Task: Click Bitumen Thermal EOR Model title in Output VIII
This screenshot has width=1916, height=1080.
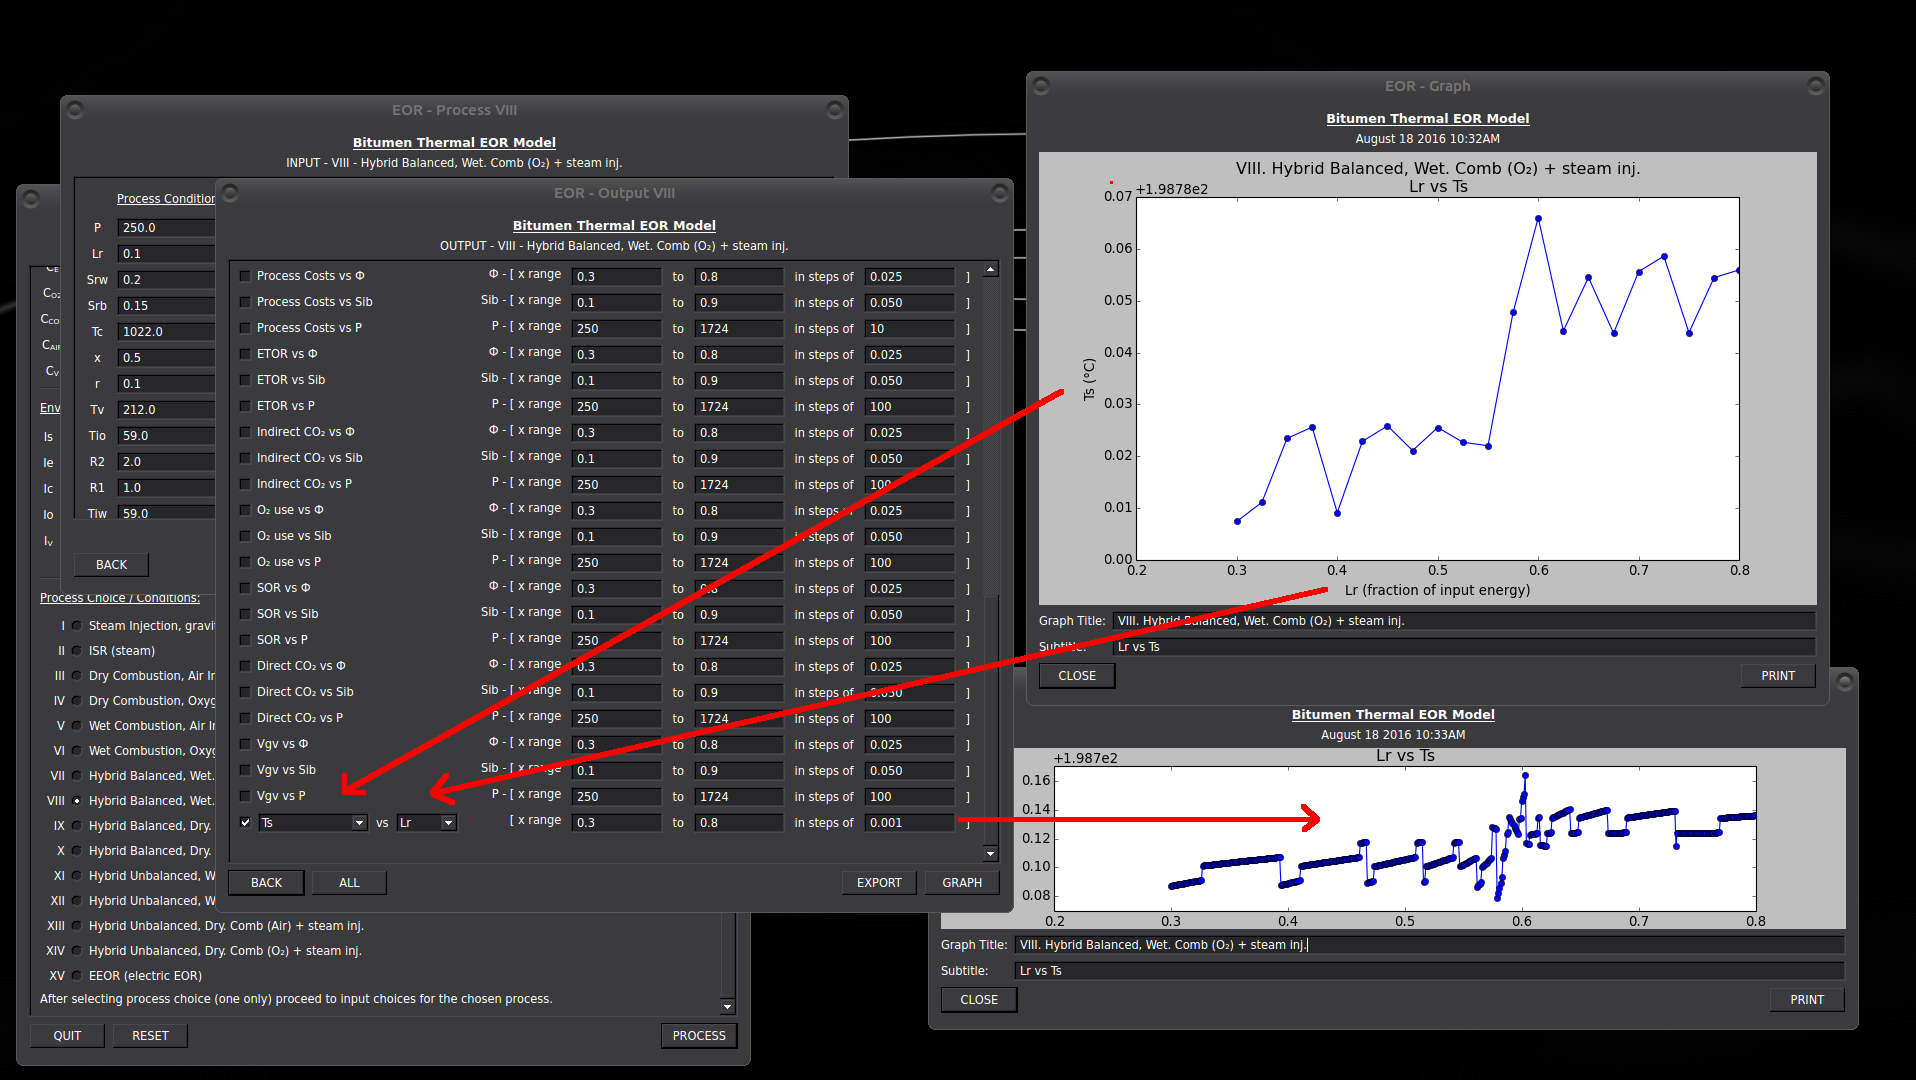Action: [614, 226]
